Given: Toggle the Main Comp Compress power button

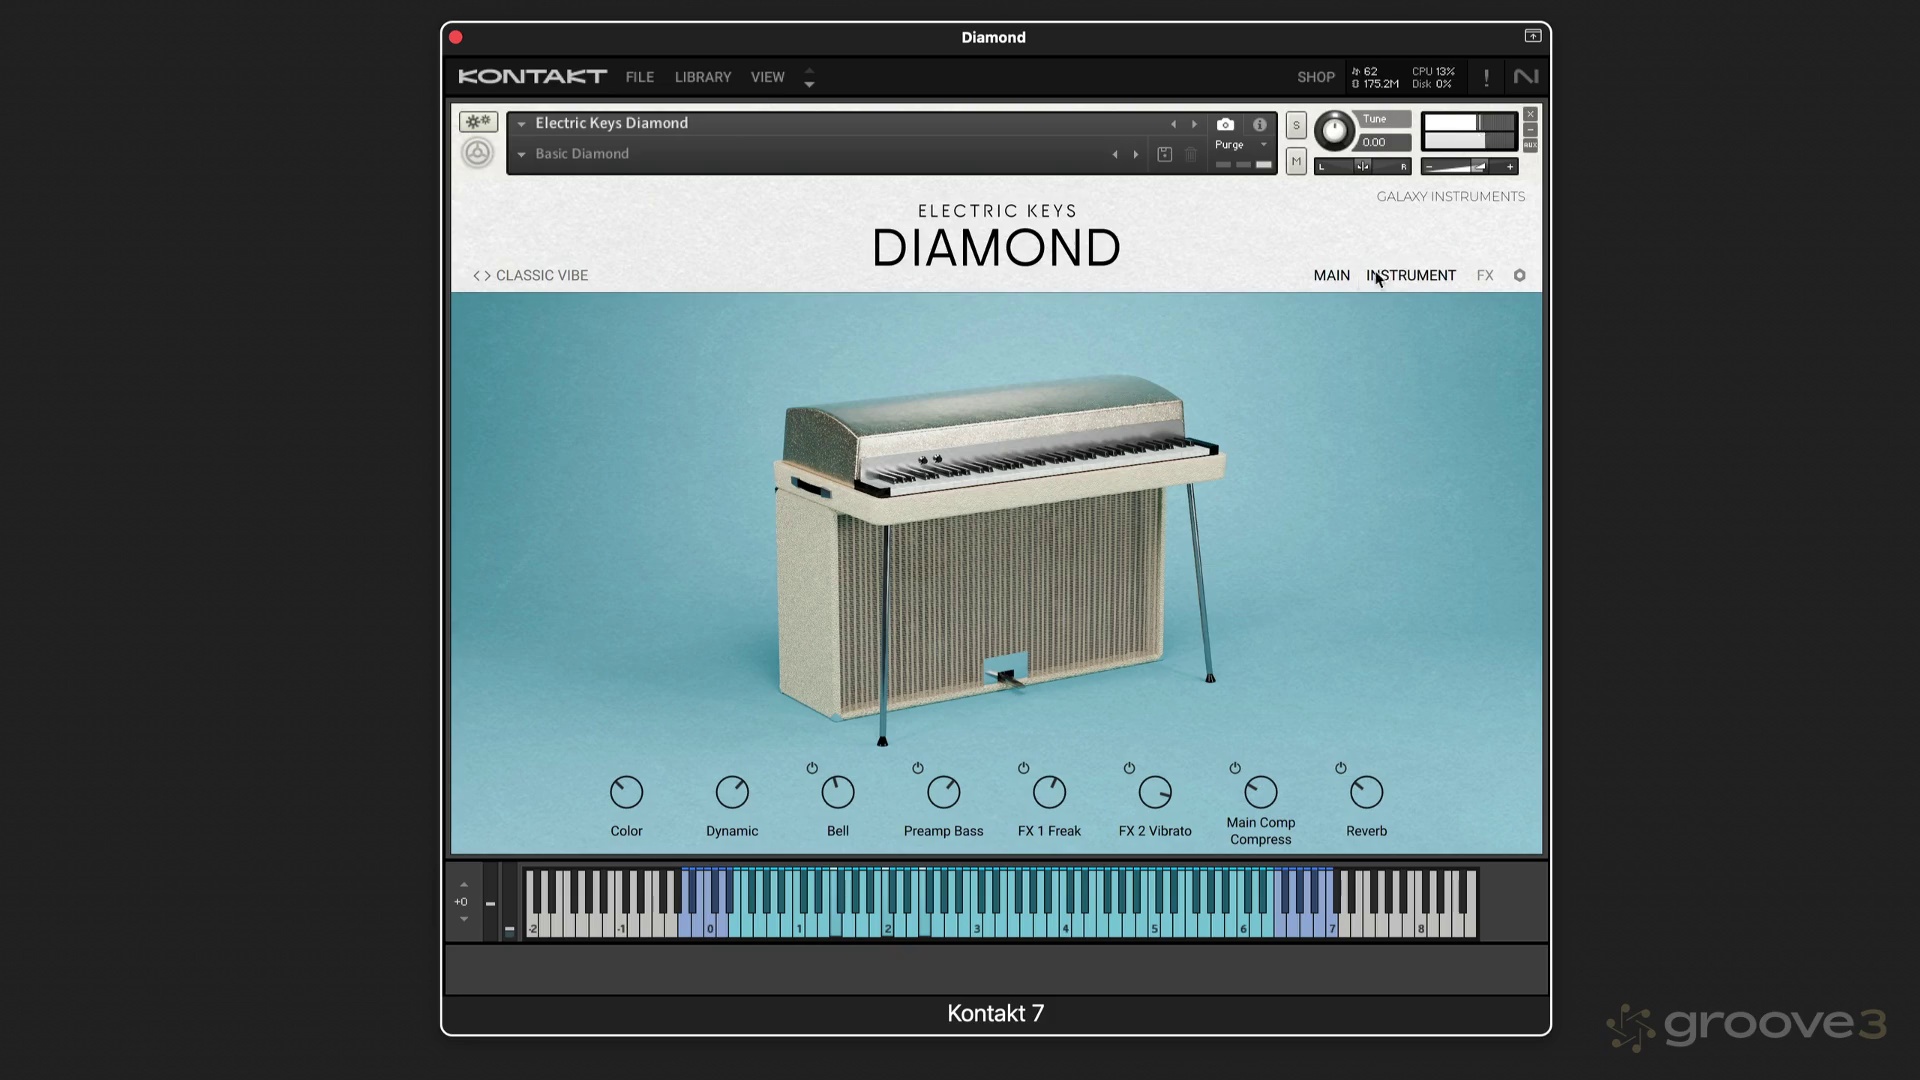Looking at the screenshot, I should 1235,768.
